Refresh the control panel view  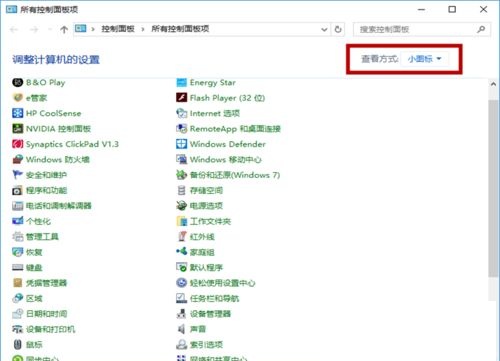point(338,29)
